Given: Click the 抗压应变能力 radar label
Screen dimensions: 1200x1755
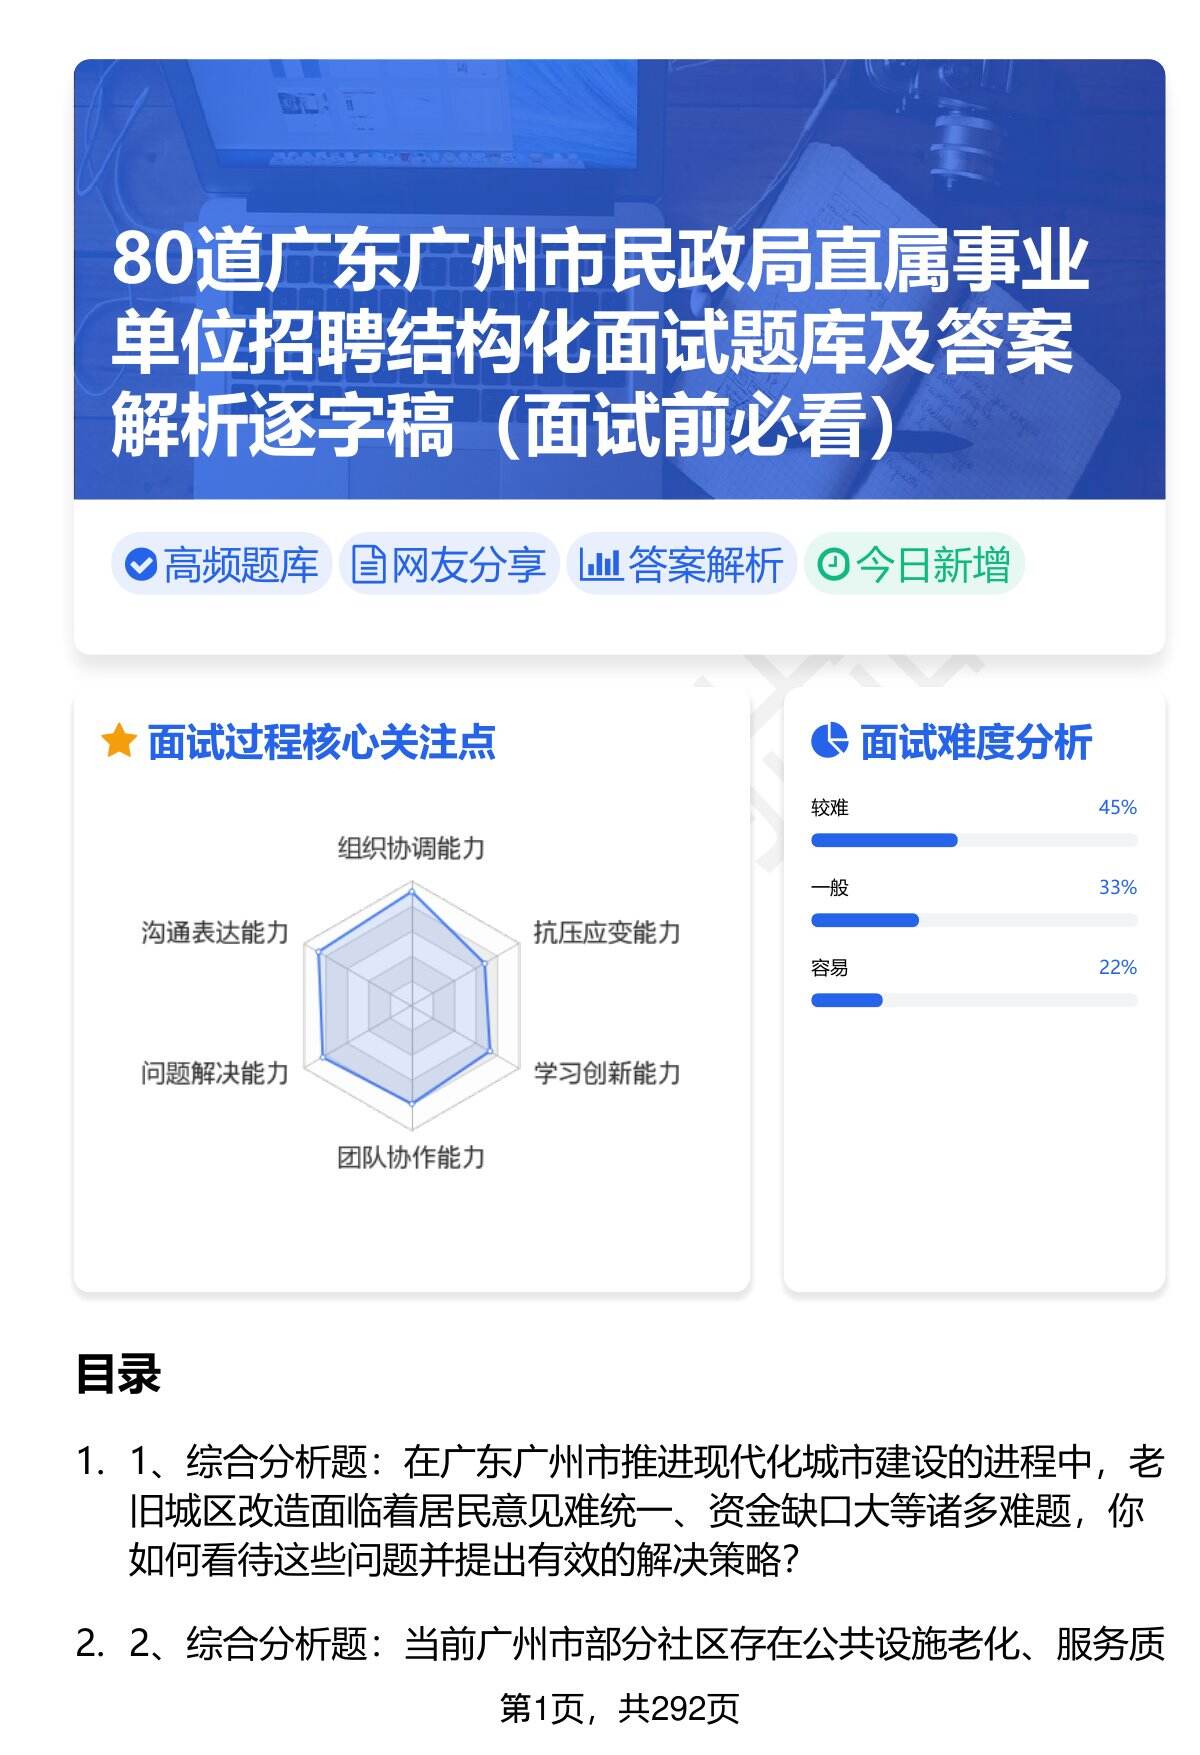Looking at the screenshot, I should click(x=606, y=933).
